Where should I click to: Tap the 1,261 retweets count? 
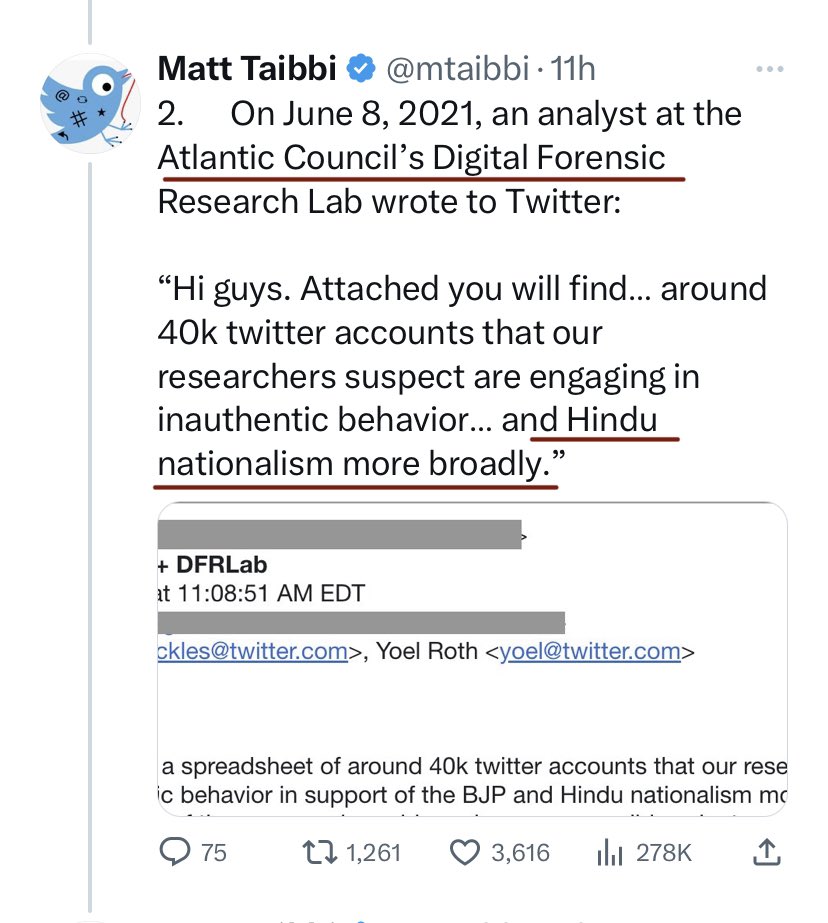[374, 853]
